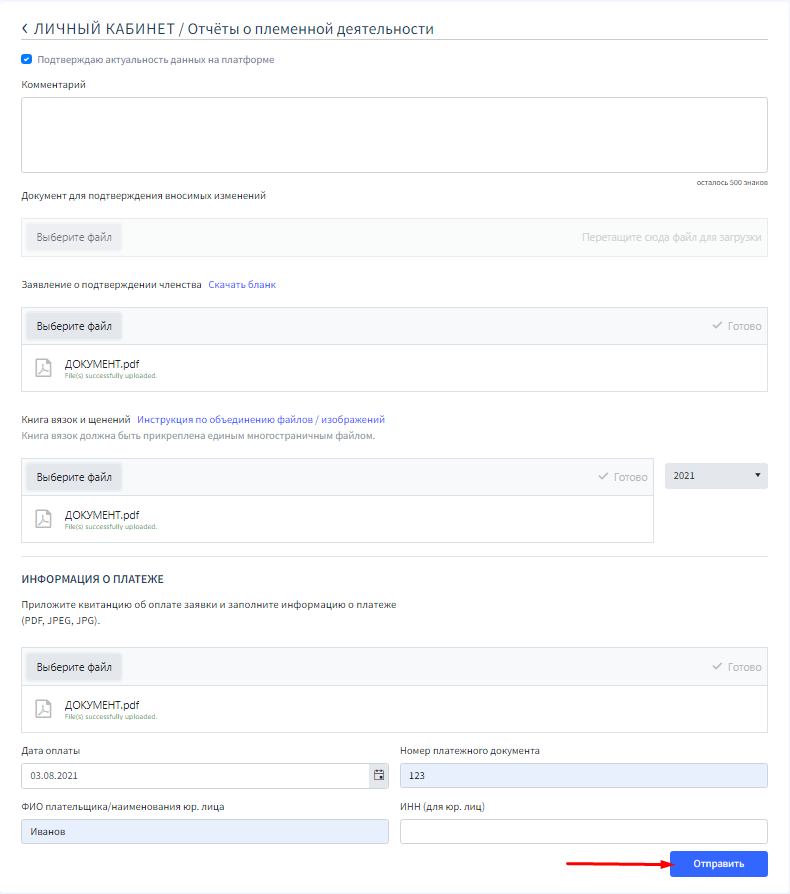
Task: Click PDF icon in payment receipt section
Action: pos(43,708)
